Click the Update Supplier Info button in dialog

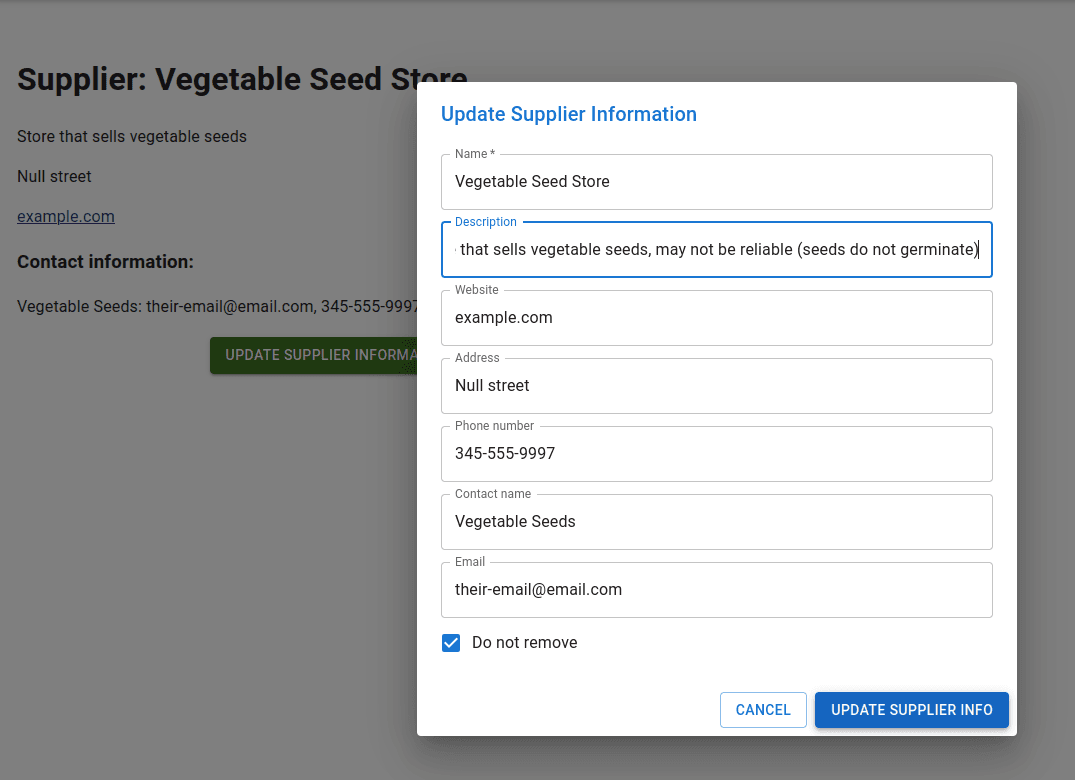click(x=911, y=710)
